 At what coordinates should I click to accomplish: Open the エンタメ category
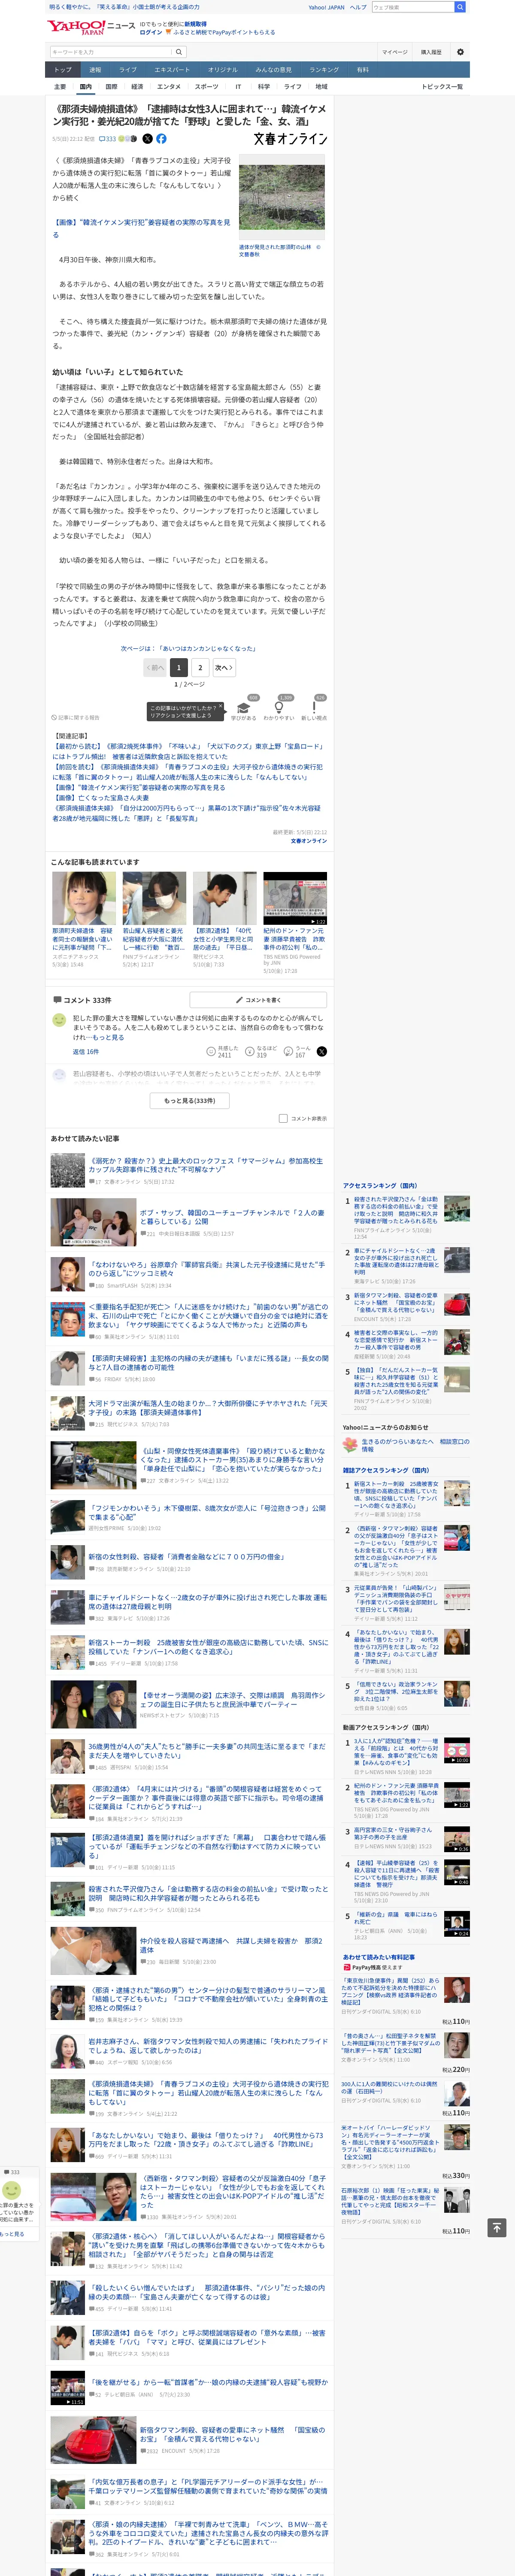pyautogui.click(x=169, y=87)
